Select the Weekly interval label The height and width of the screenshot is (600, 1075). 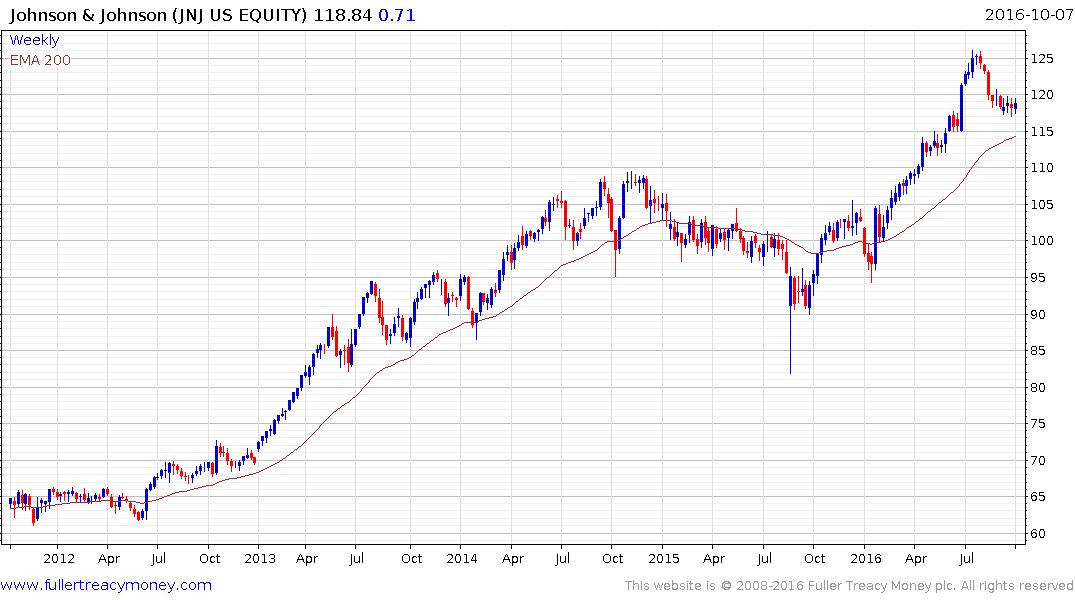tap(34, 40)
